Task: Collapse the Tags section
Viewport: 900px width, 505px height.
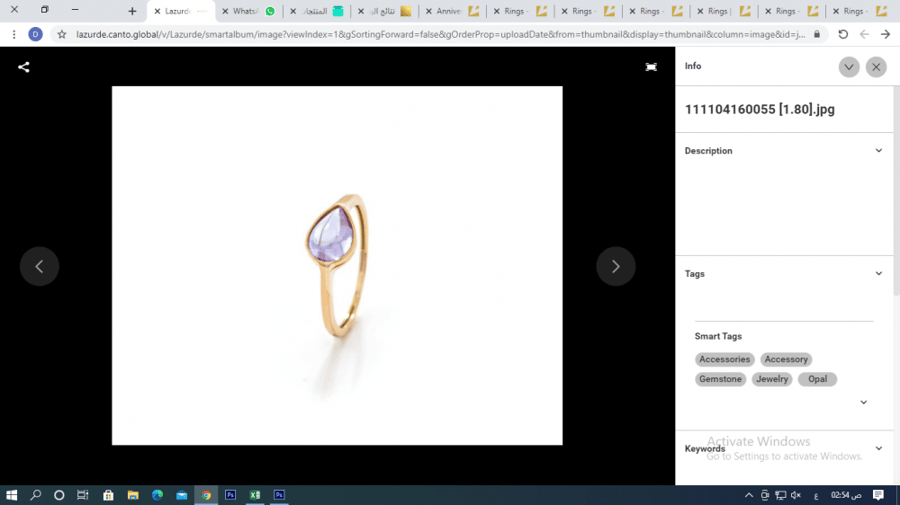Action: 878,274
